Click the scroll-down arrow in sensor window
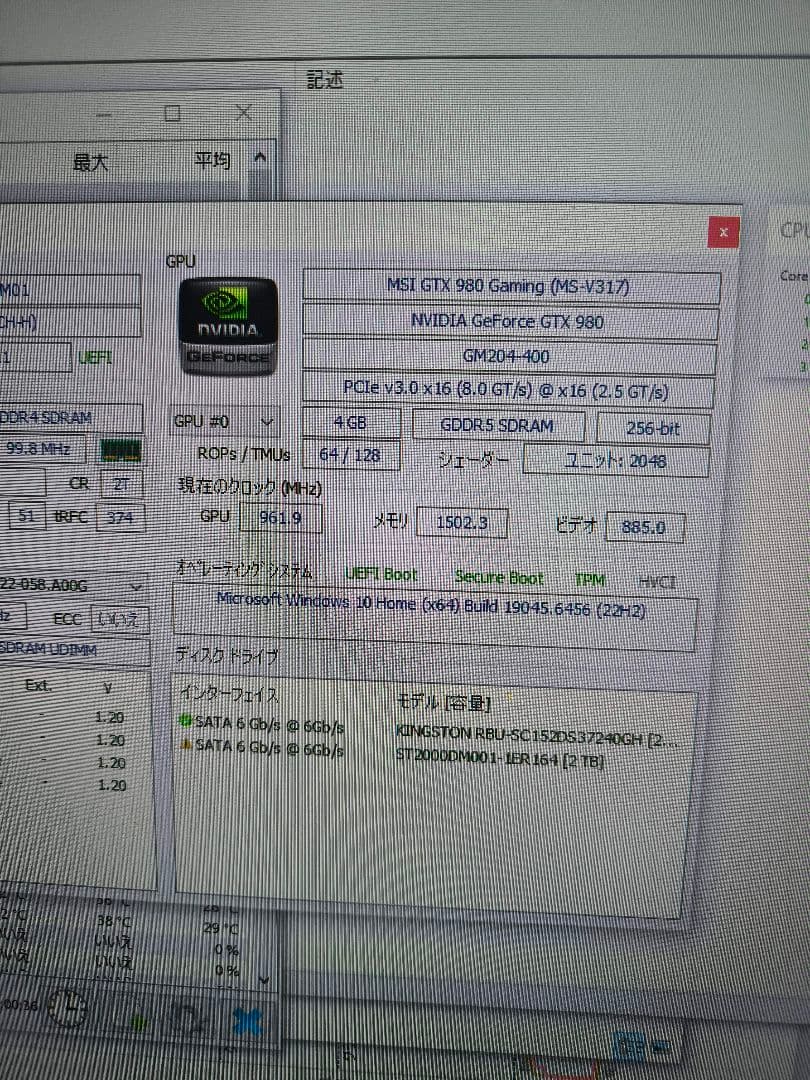 [x=263, y=979]
